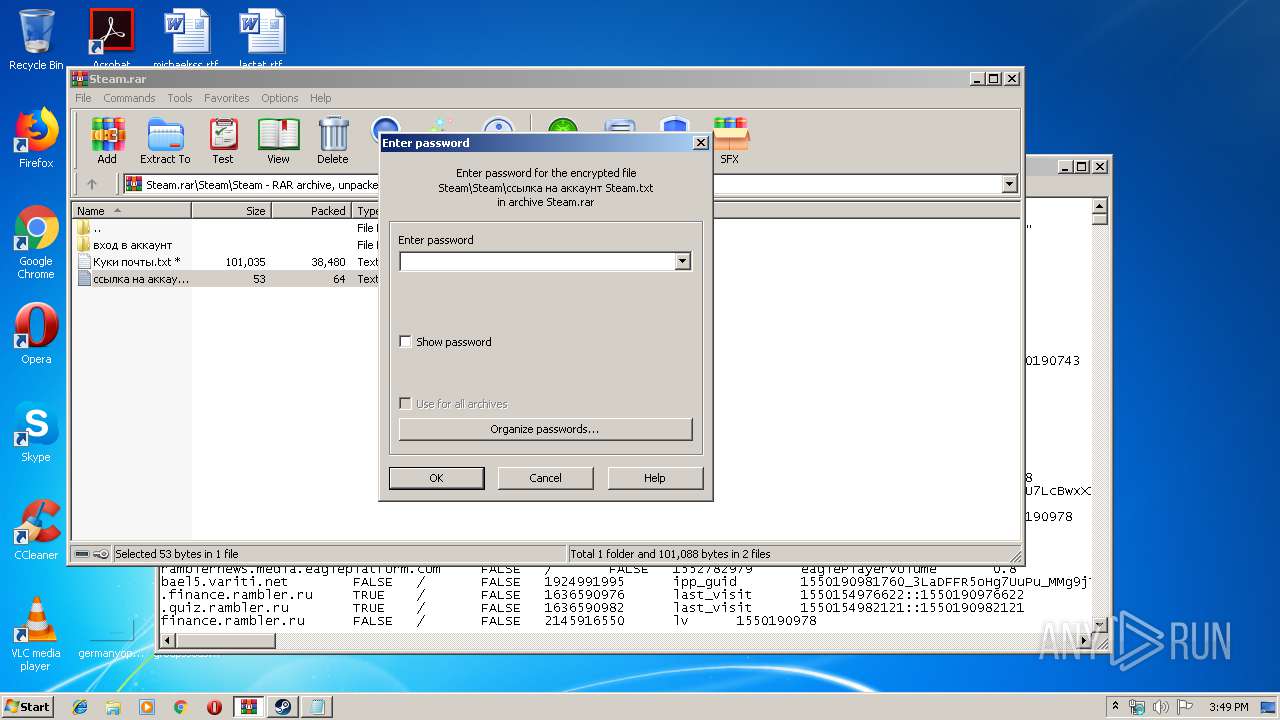
Task: Click the volume icon in system tray
Action: (1161, 707)
